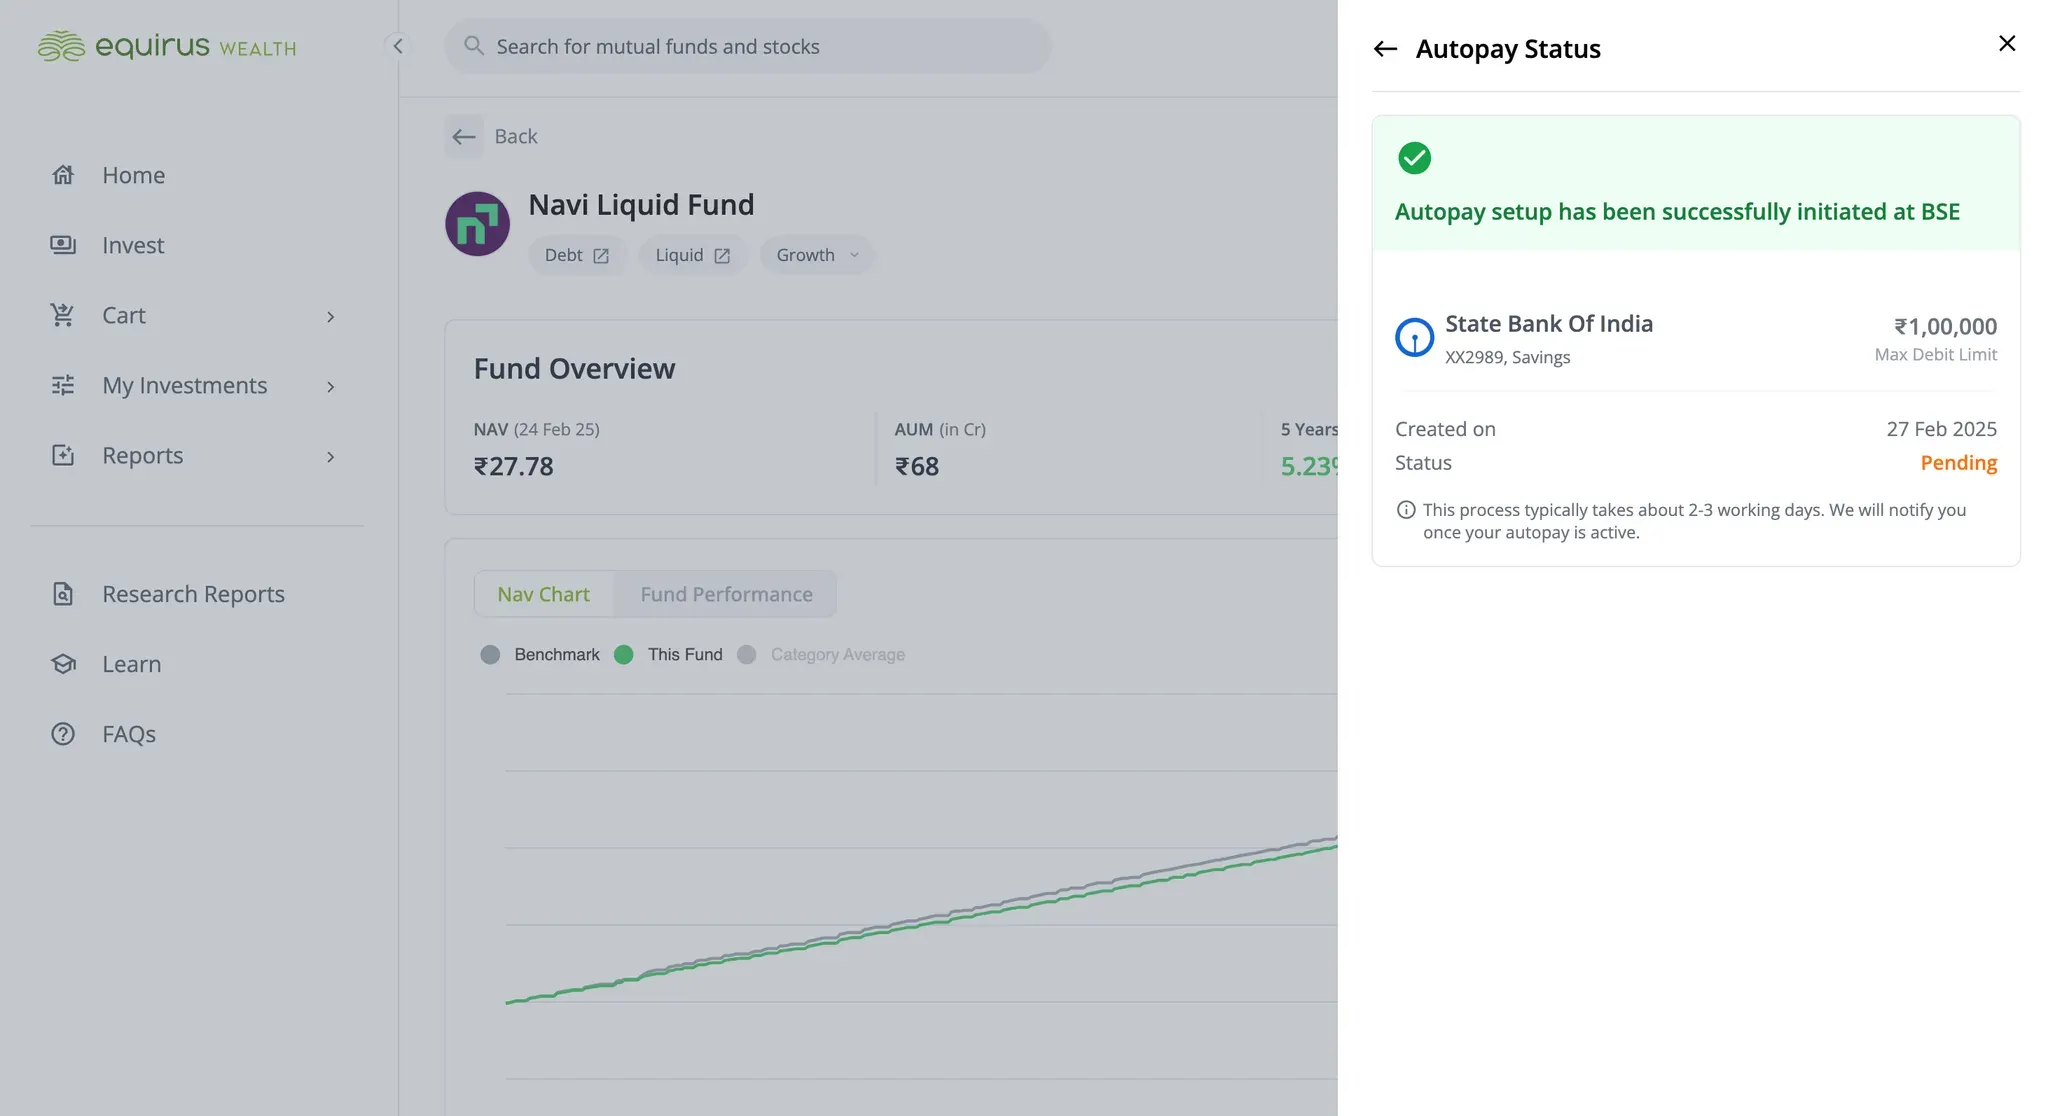Click the Invest money icon
Screen dimensions: 2048x1116
click(x=63, y=245)
